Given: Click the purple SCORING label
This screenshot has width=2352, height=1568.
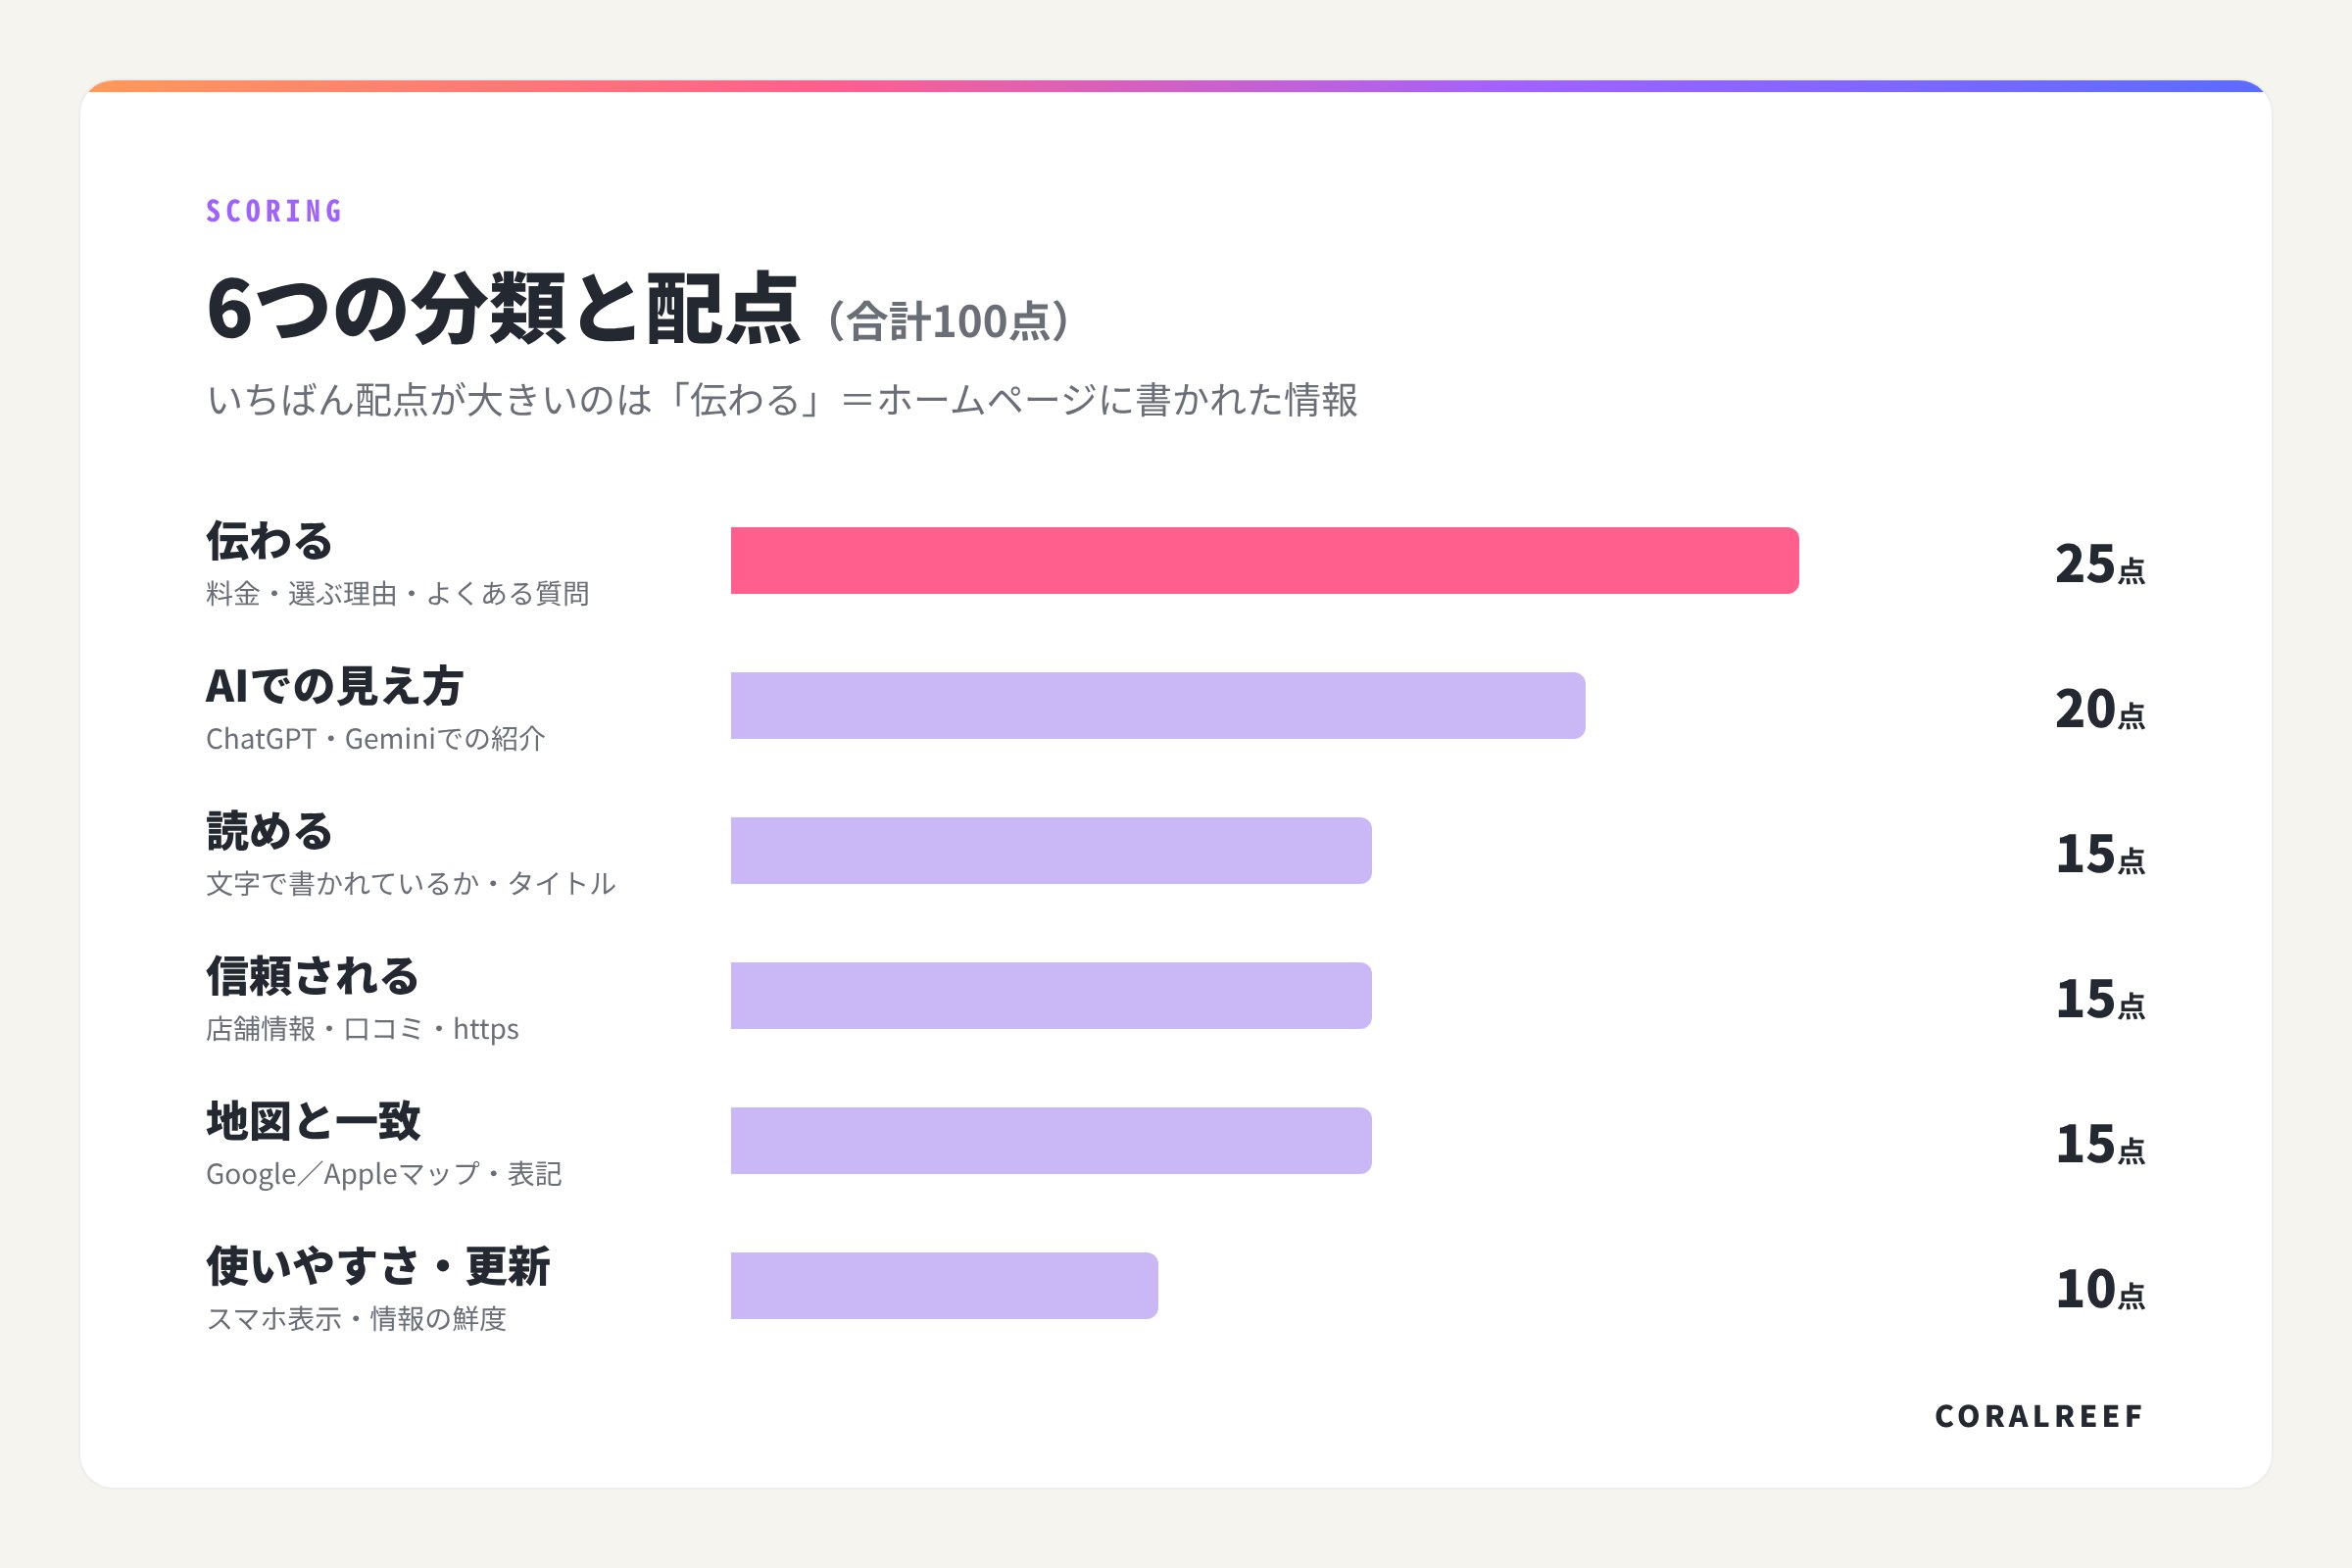Looking at the screenshot, I should click(x=274, y=211).
